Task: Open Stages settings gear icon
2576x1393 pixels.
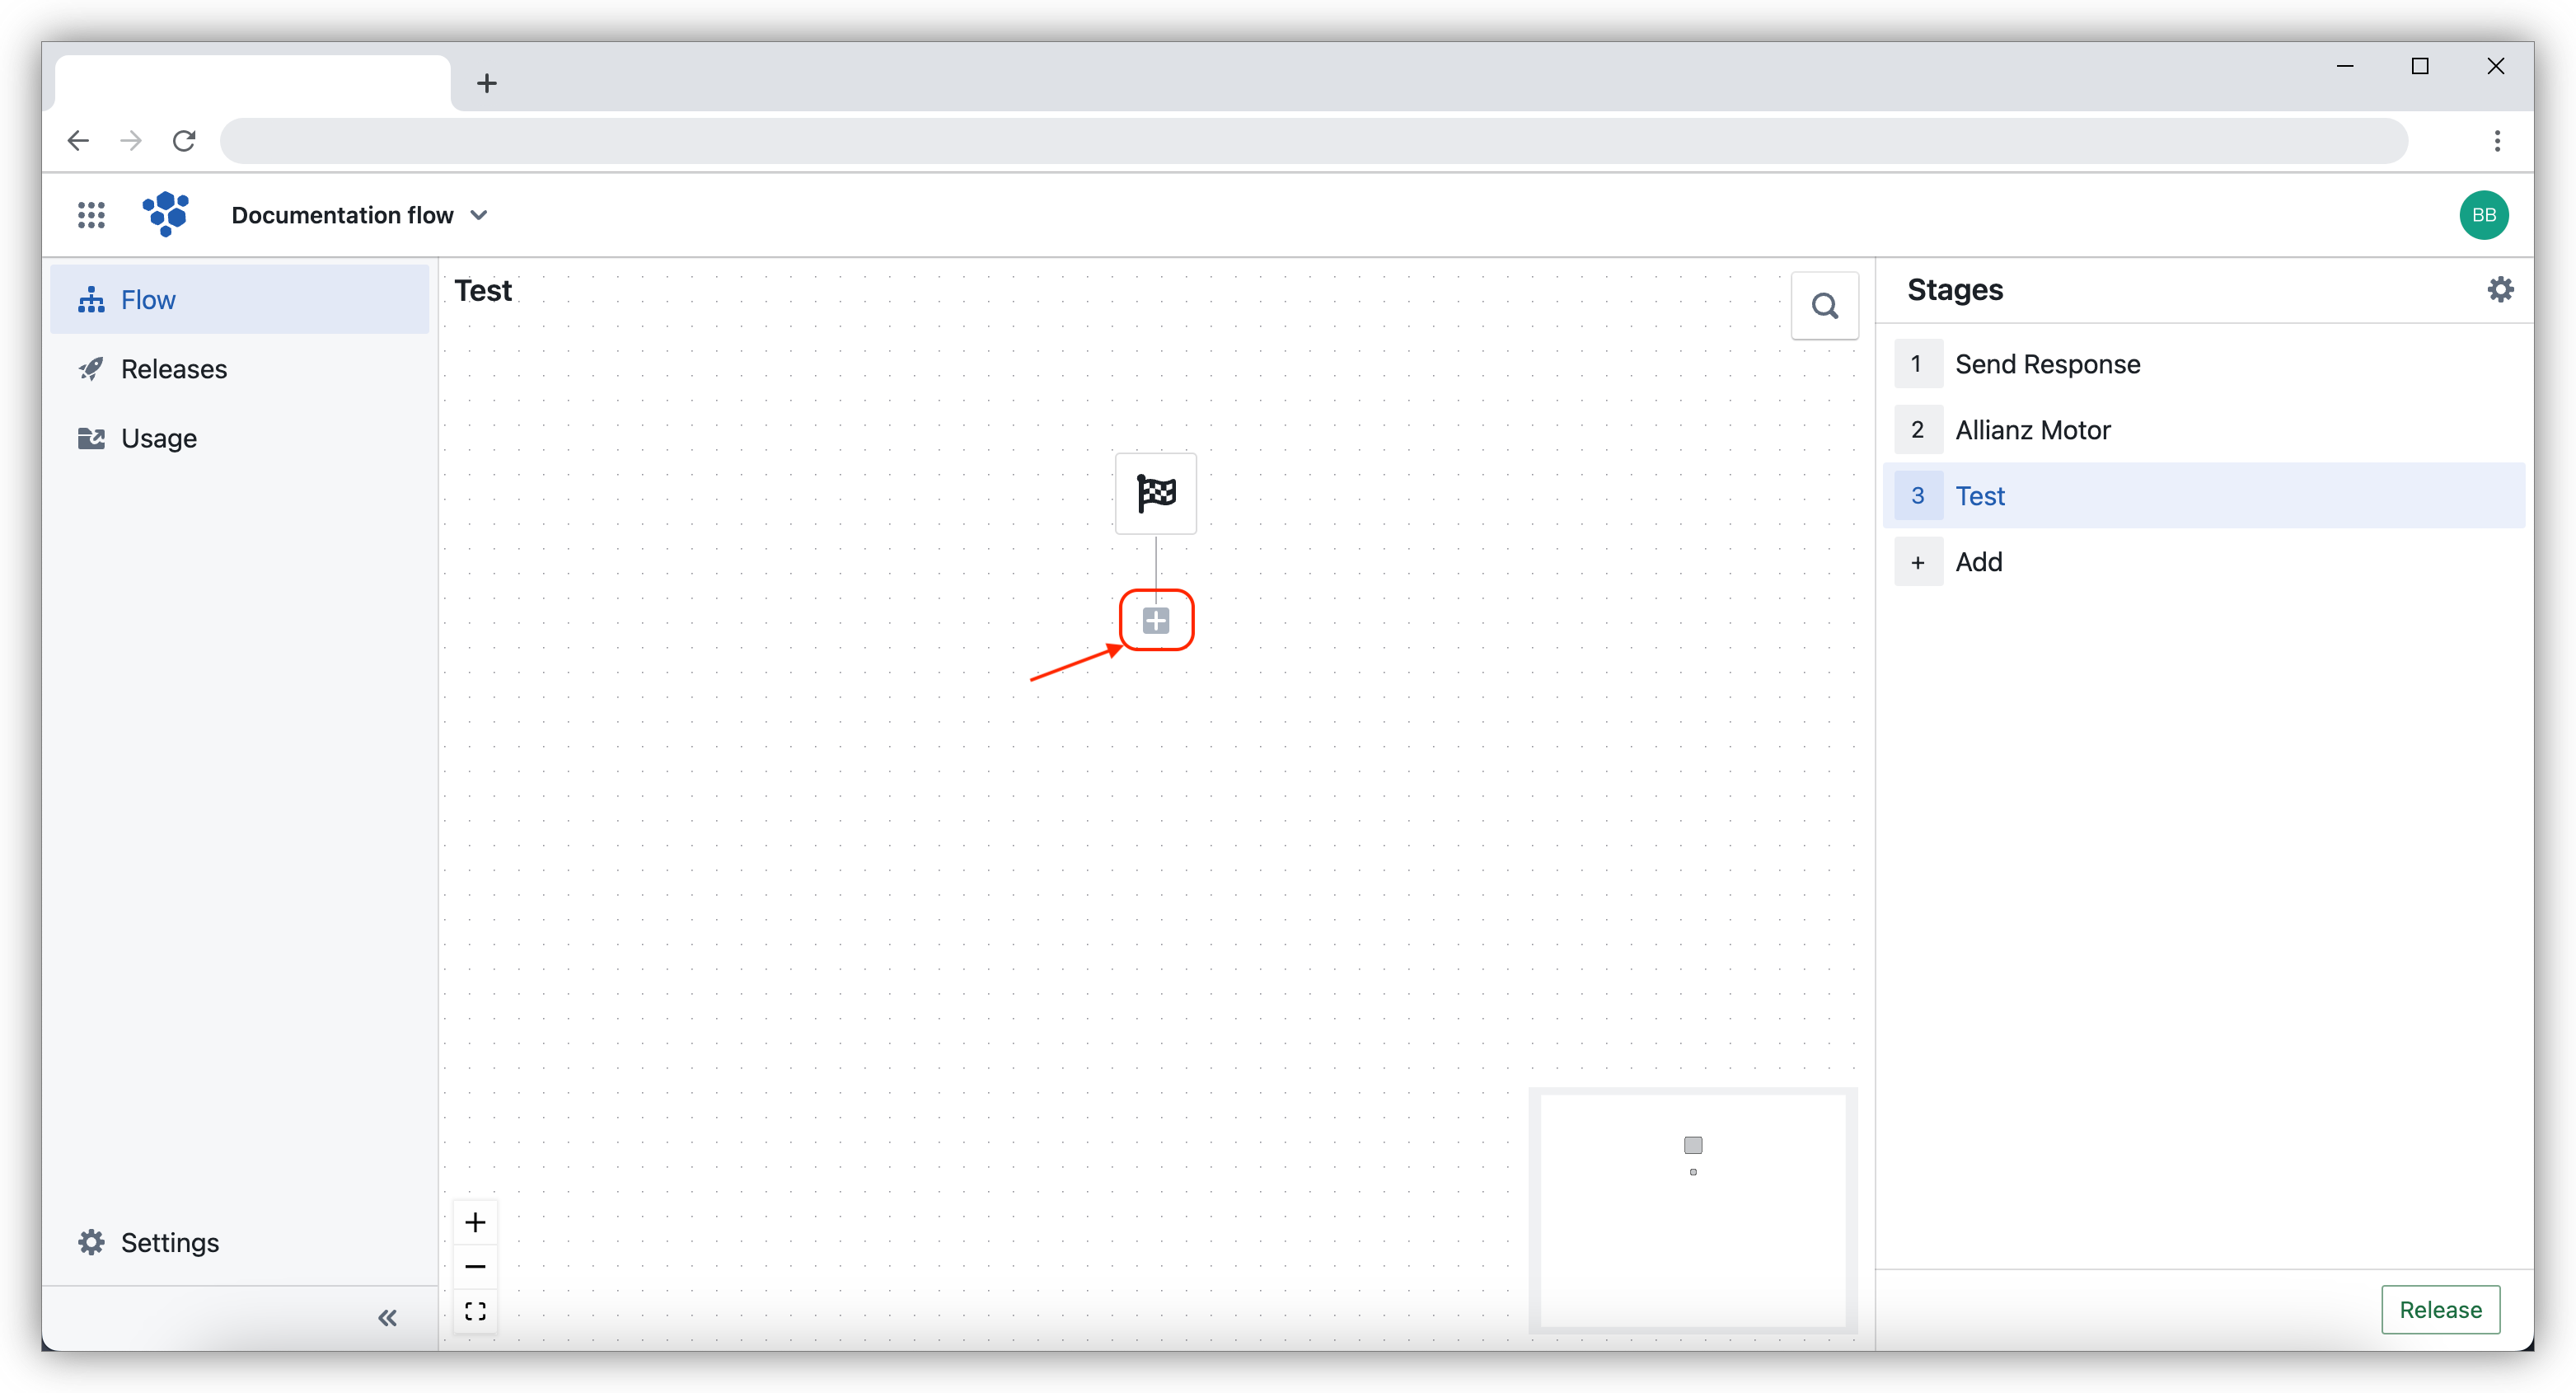Action: click(x=2500, y=290)
